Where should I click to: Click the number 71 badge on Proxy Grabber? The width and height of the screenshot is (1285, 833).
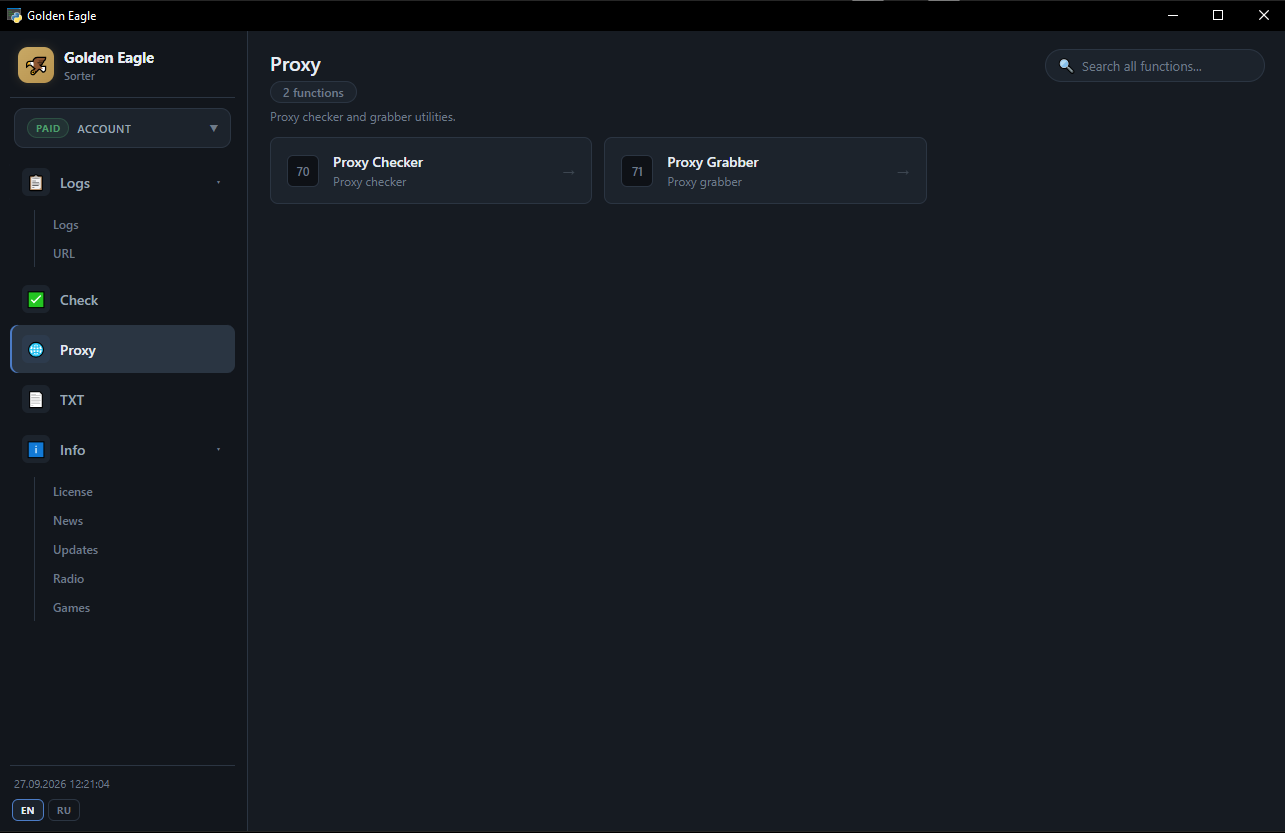pos(637,171)
